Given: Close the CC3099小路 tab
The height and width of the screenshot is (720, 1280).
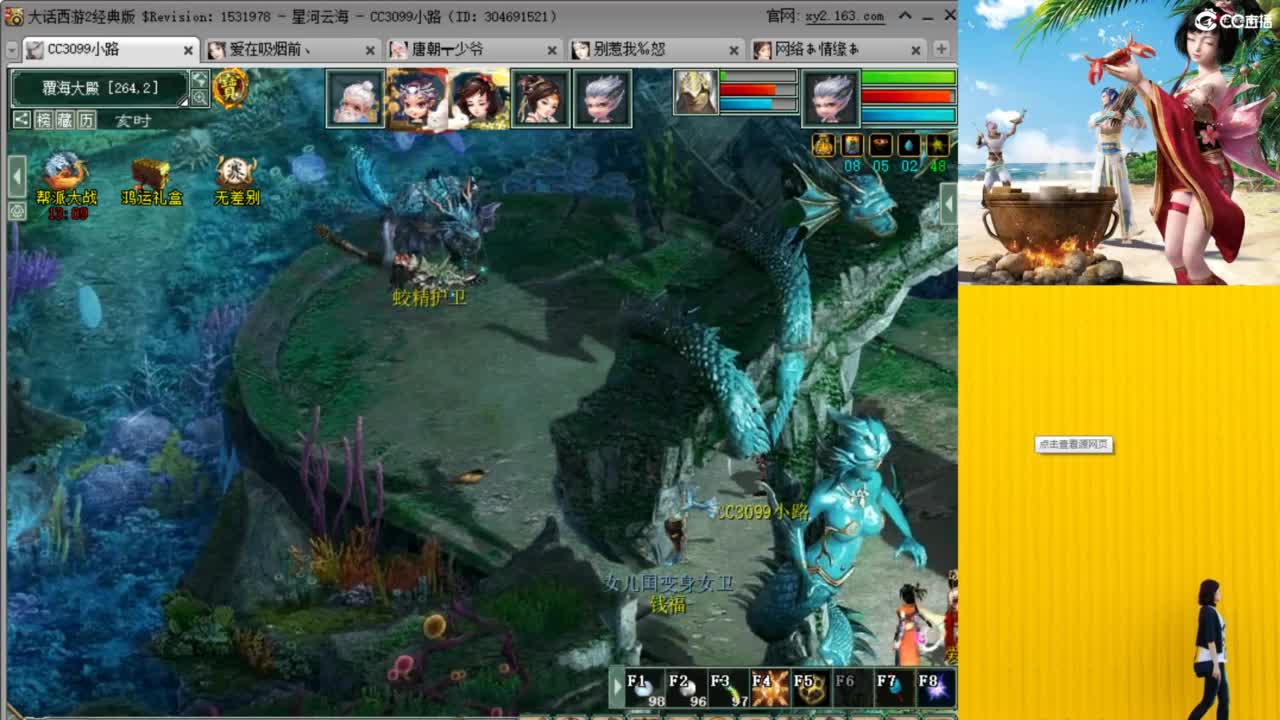Looking at the screenshot, I should tap(188, 50).
